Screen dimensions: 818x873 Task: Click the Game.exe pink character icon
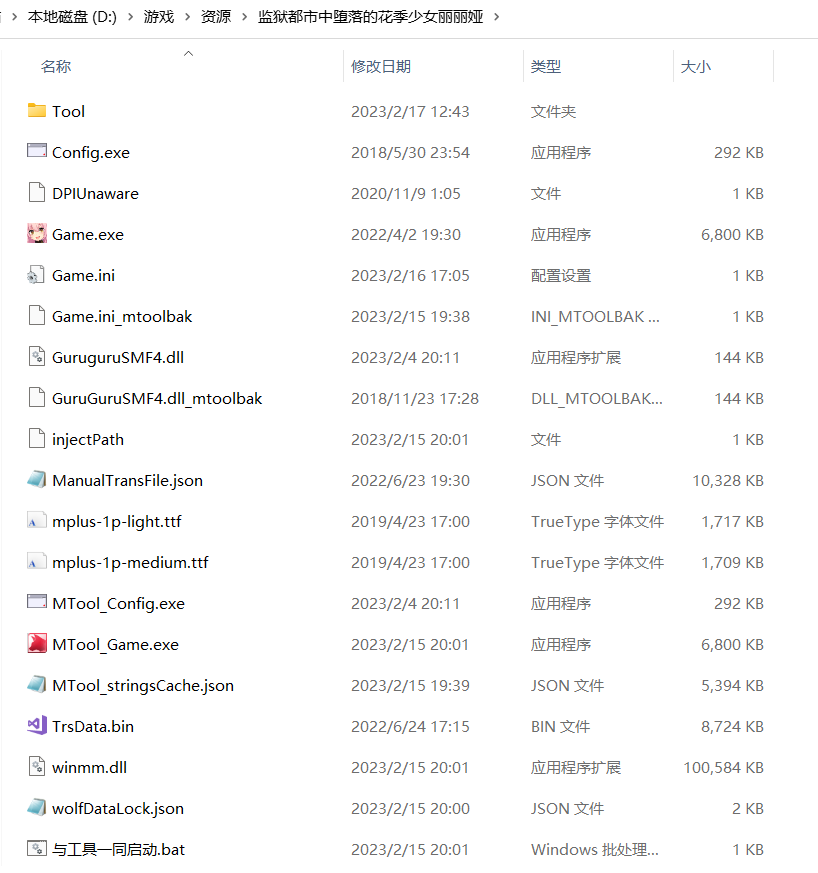37,234
